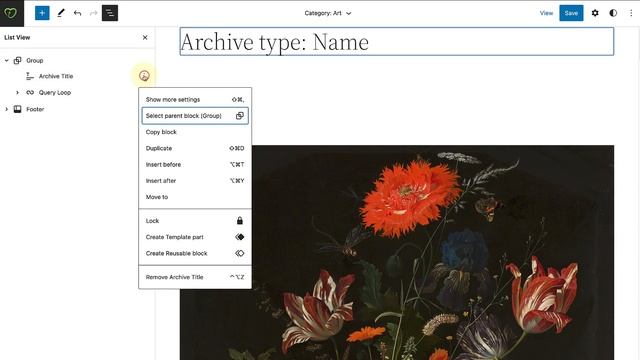Click the padlock icon beside Lock
Image resolution: width=640 pixels, height=360 pixels.
(x=240, y=221)
